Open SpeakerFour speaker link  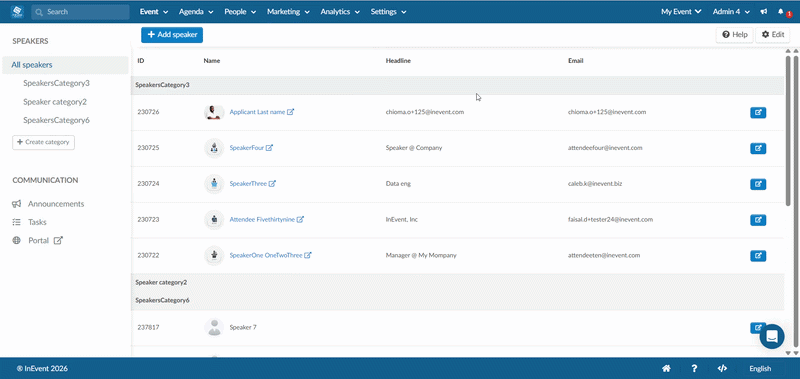pyautogui.click(x=247, y=148)
